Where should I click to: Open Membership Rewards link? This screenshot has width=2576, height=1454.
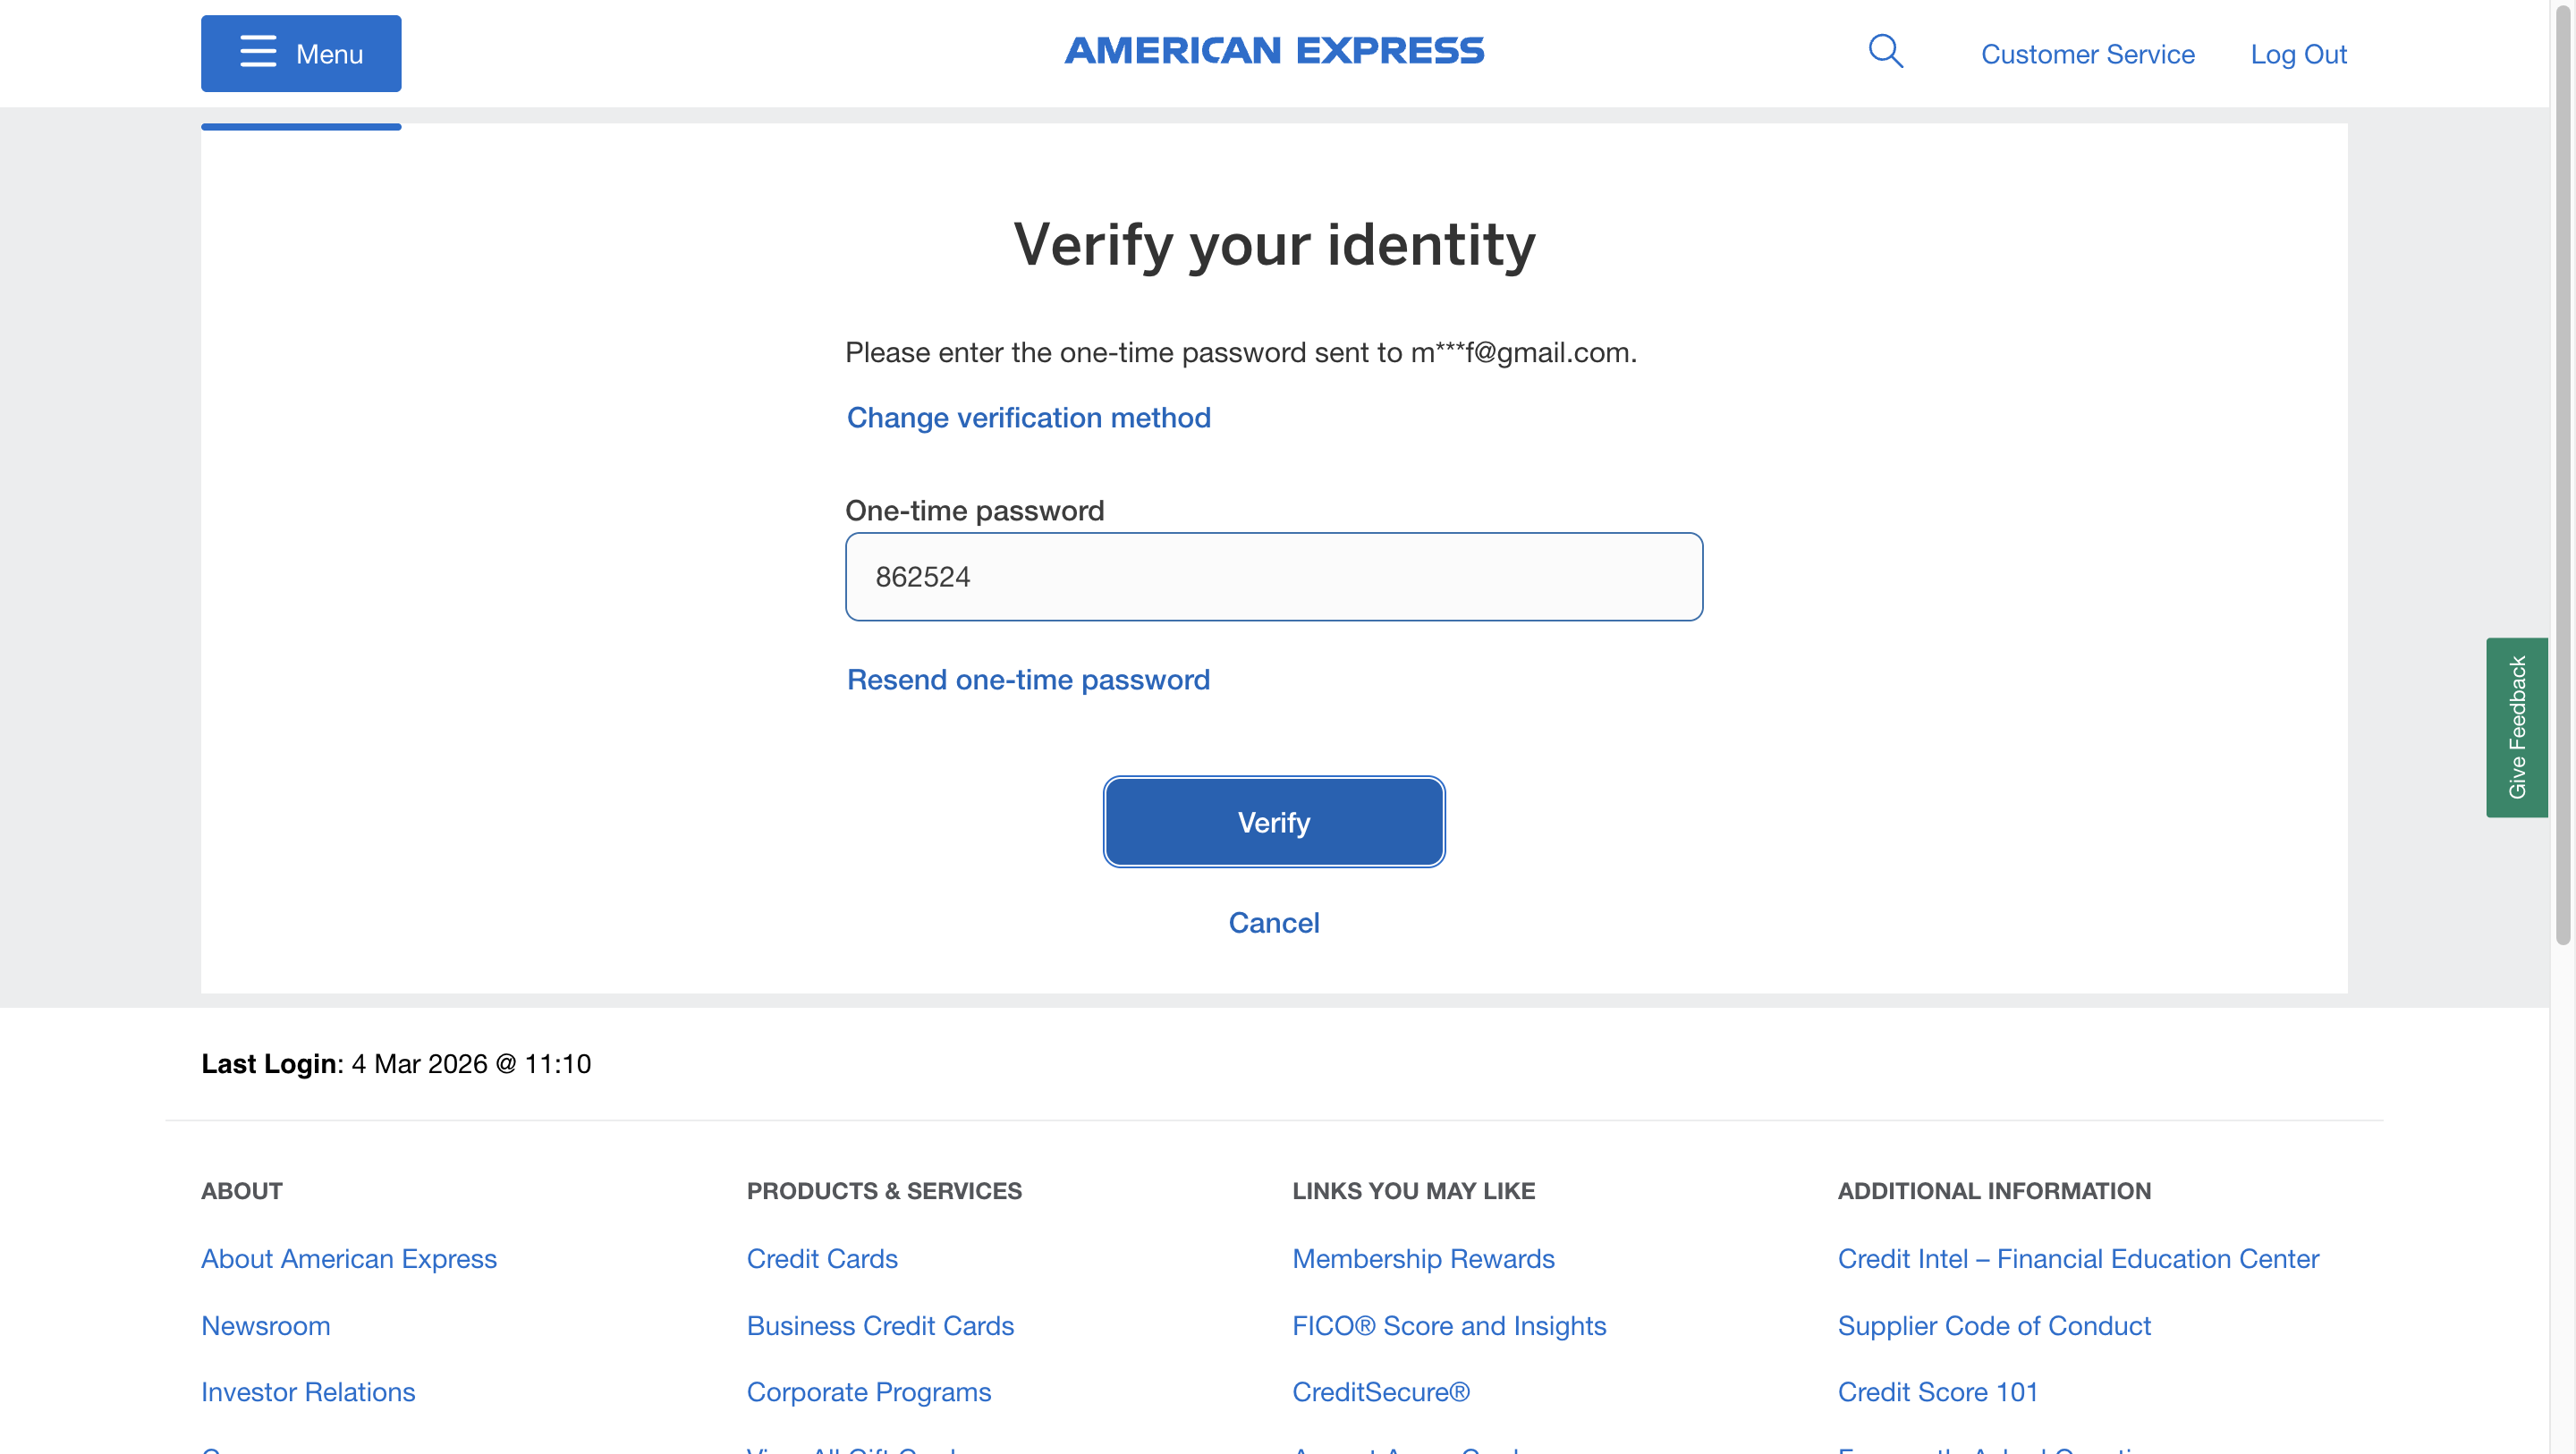(1423, 1258)
